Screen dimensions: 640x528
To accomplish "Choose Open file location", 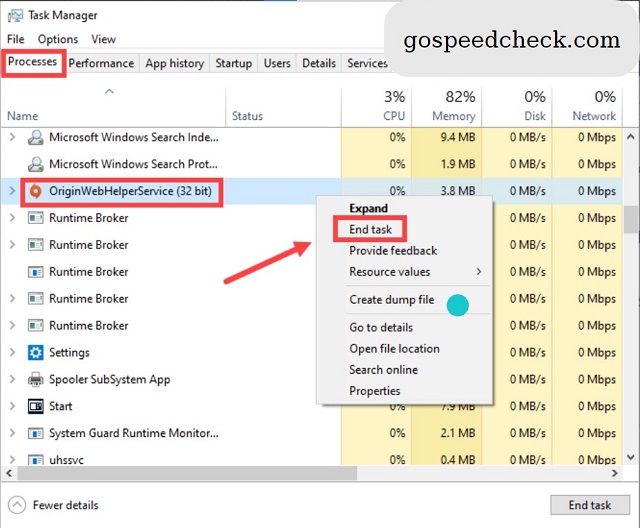I will click(394, 348).
